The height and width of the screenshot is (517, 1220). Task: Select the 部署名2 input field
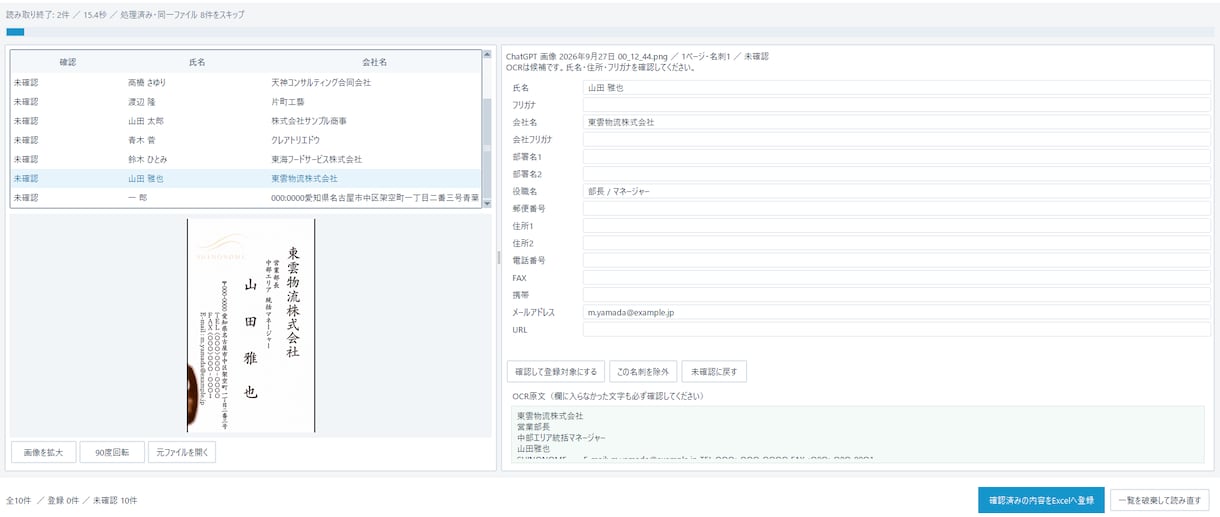pyautogui.click(x=896, y=174)
